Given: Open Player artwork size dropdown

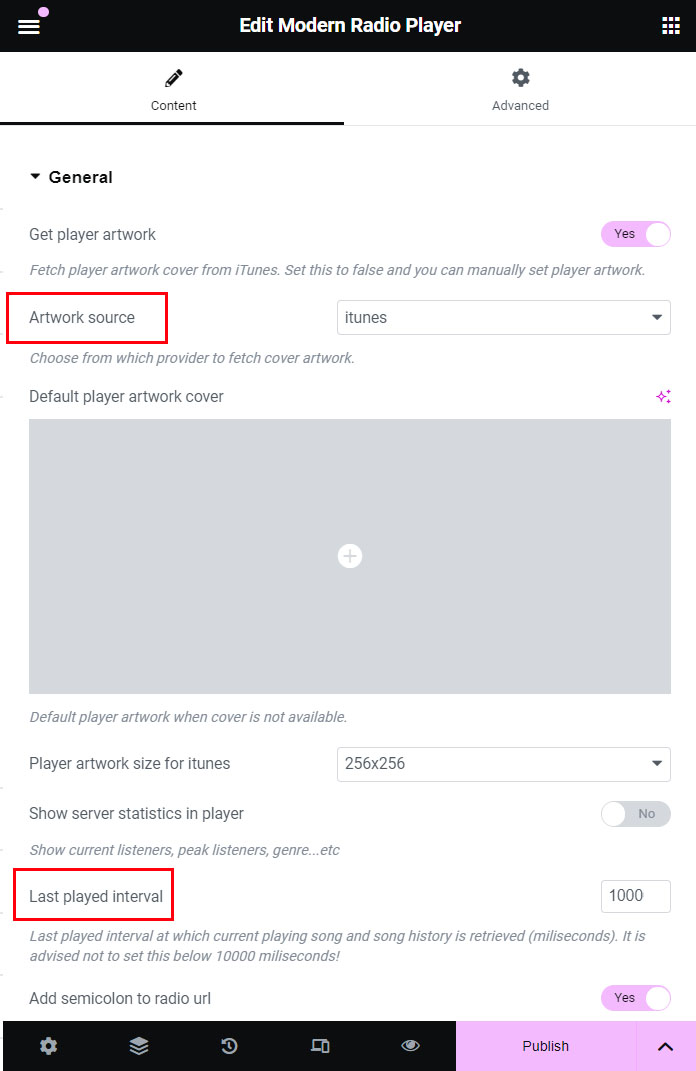Looking at the screenshot, I should (x=503, y=764).
